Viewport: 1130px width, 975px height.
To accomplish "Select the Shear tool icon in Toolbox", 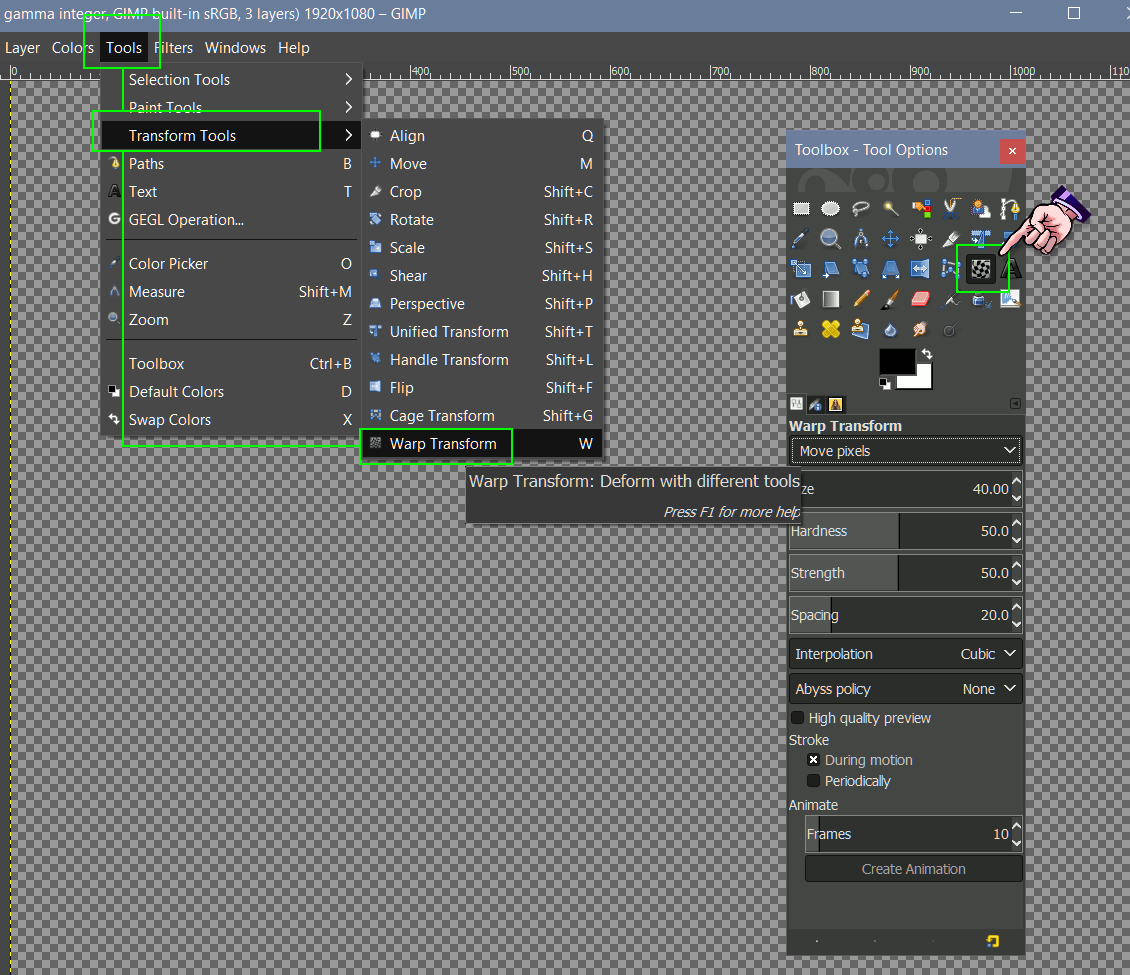I will click(831, 269).
